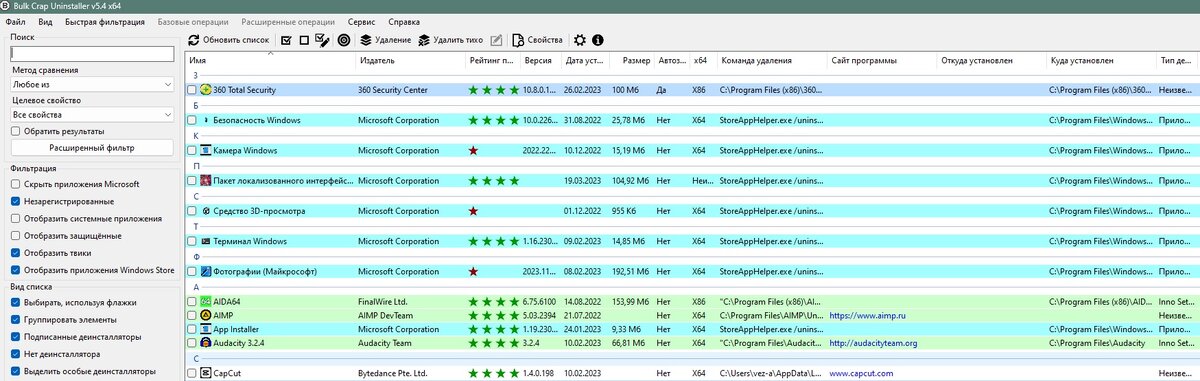This screenshot has width=1200, height=381.
Task: Open the http://audacityteam.org link
Action: tap(873, 343)
